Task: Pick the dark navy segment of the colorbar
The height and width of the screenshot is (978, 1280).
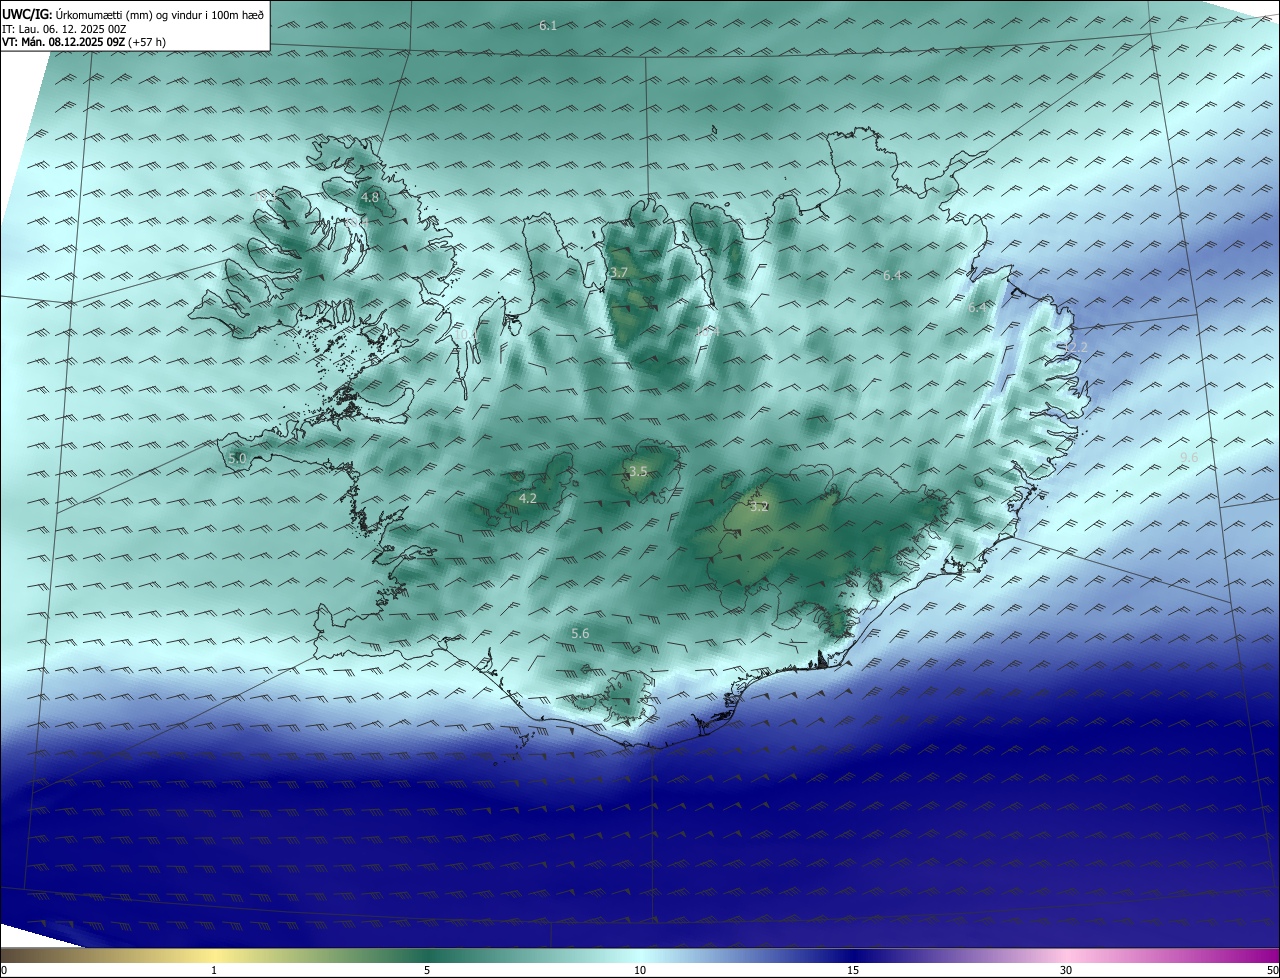Action: [853, 955]
